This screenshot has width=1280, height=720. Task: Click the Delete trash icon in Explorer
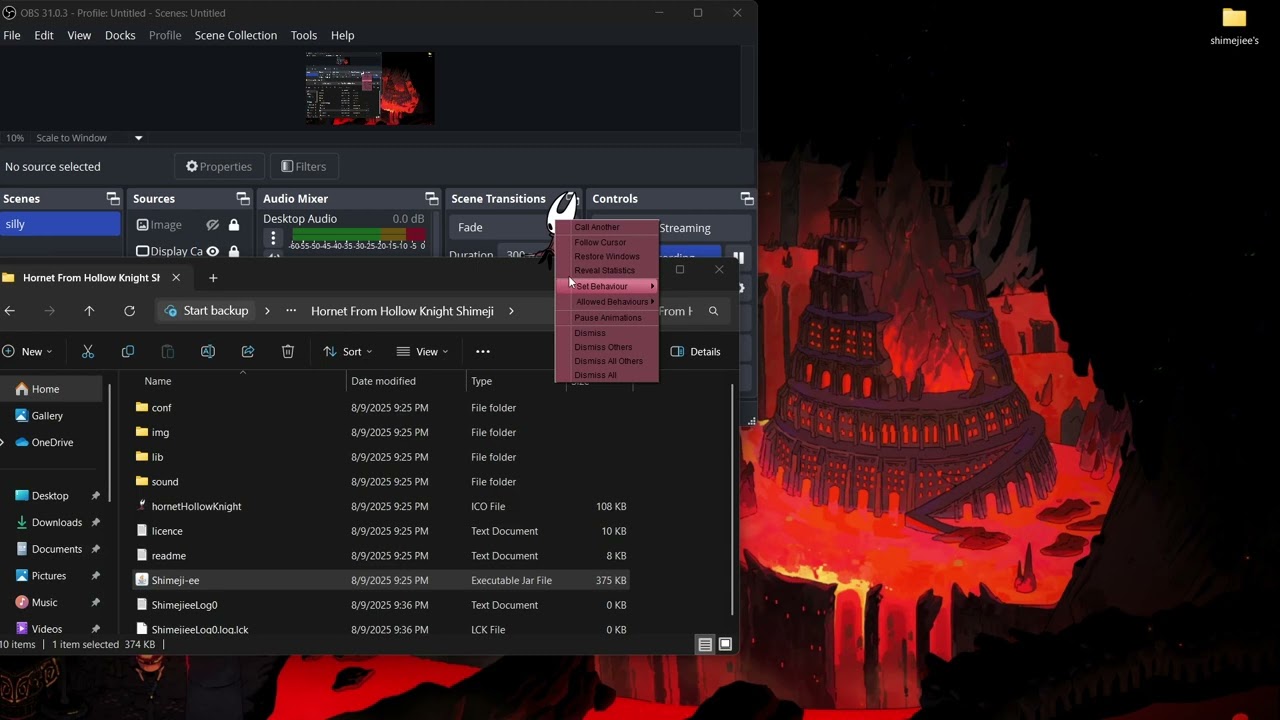tap(288, 351)
